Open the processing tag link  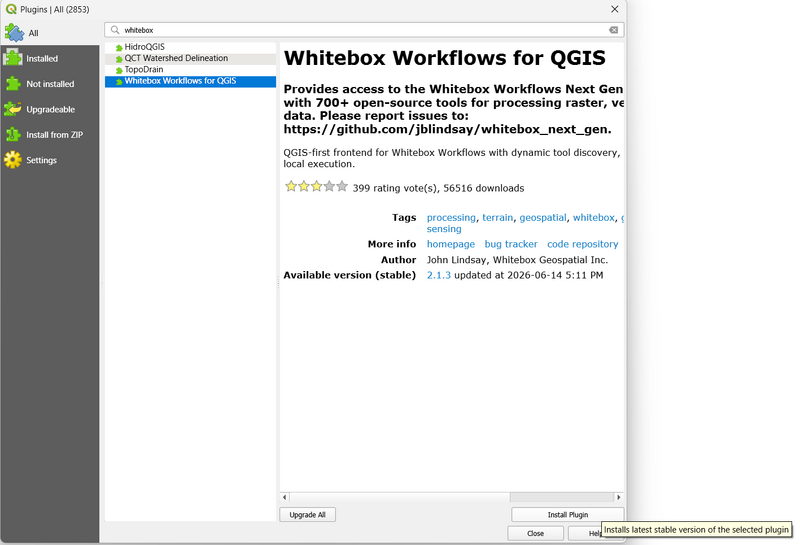[451, 217]
